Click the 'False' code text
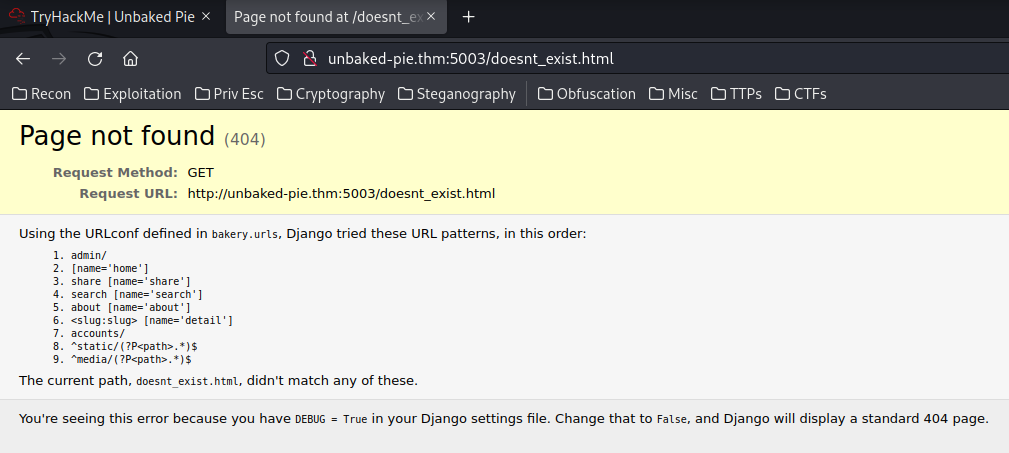Image resolution: width=1009 pixels, height=453 pixels. tap(672, 420)
